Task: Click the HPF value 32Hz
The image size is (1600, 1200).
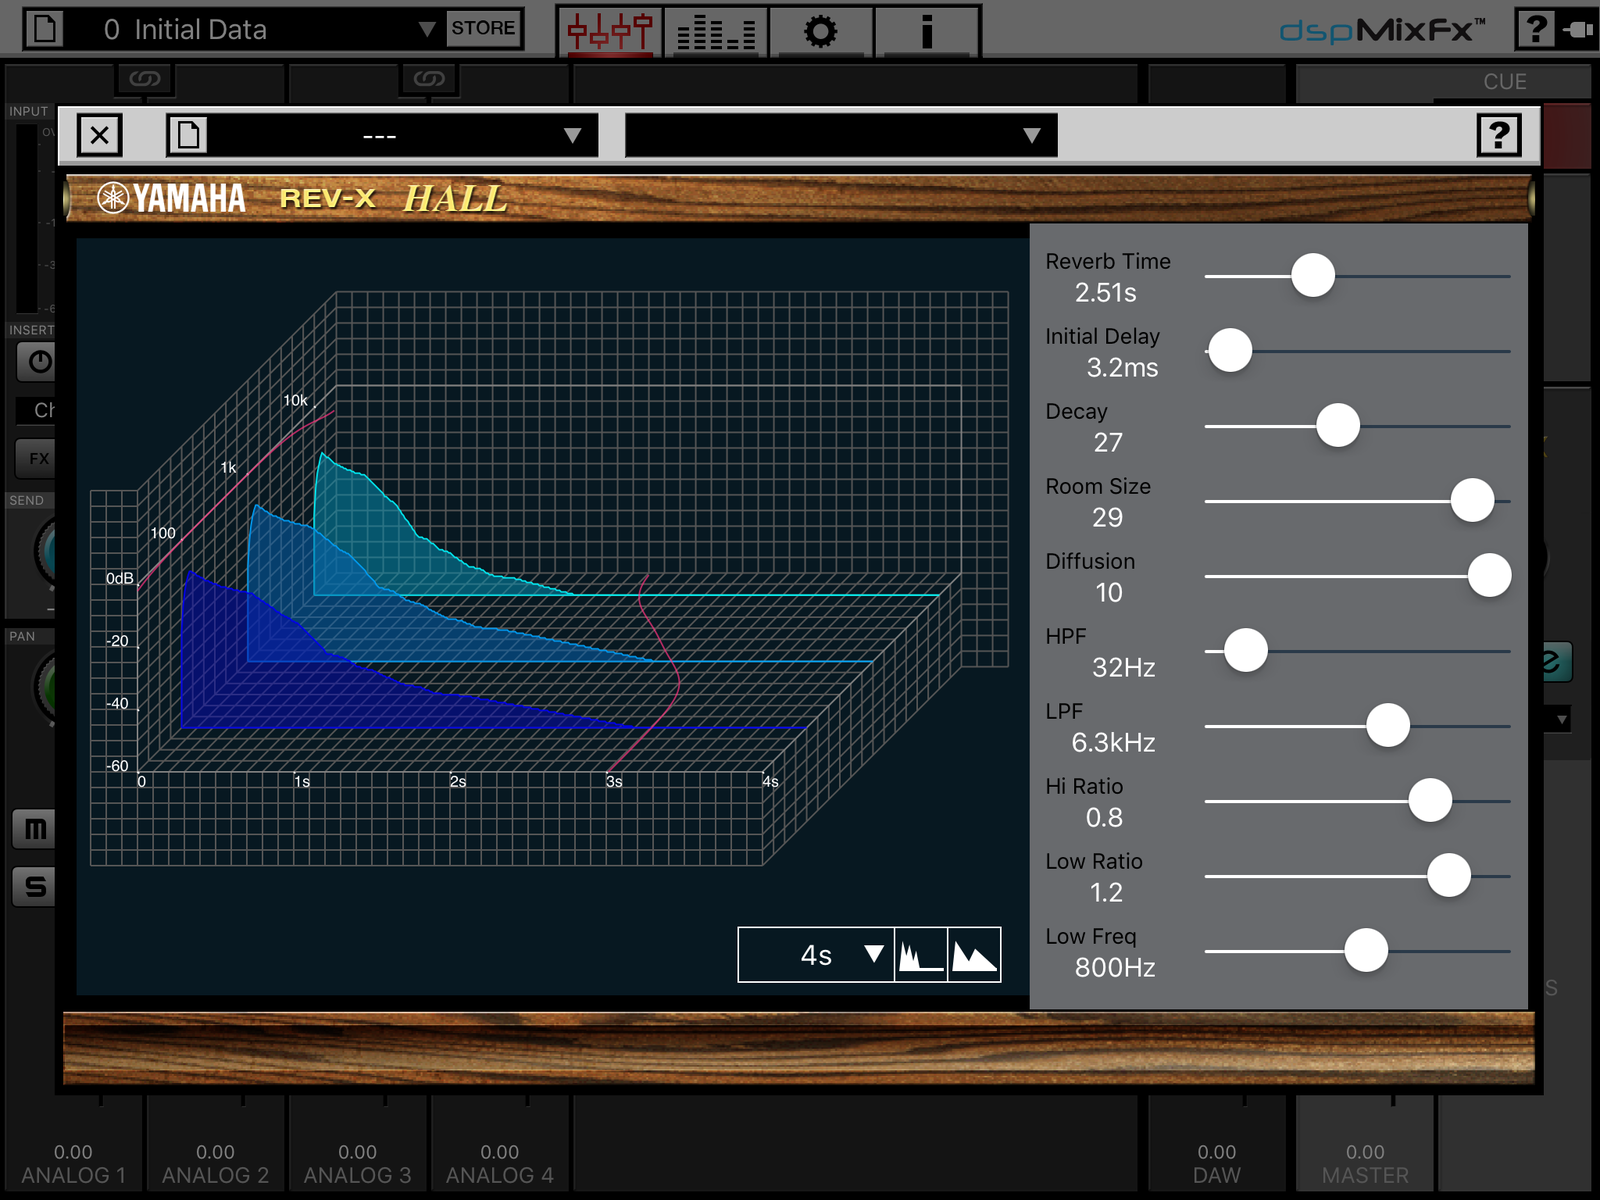Action: 1124,668
